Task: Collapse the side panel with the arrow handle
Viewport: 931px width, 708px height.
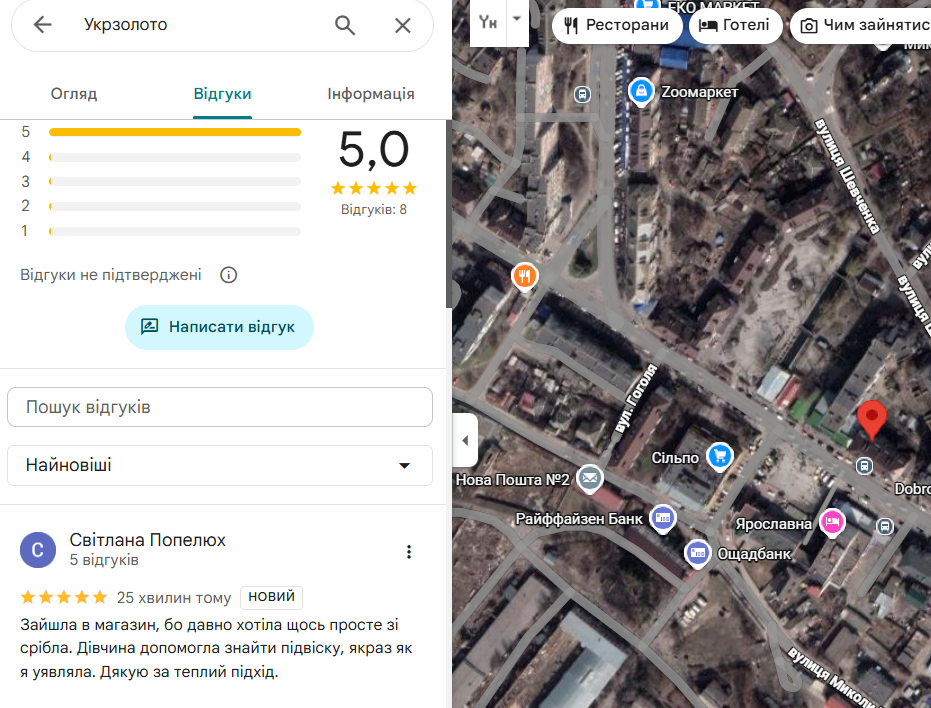Action: coord(465,440)
